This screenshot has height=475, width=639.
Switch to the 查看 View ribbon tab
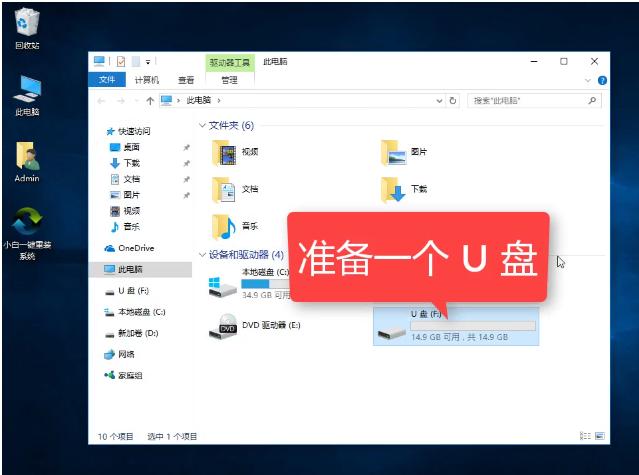pos(186,80)
